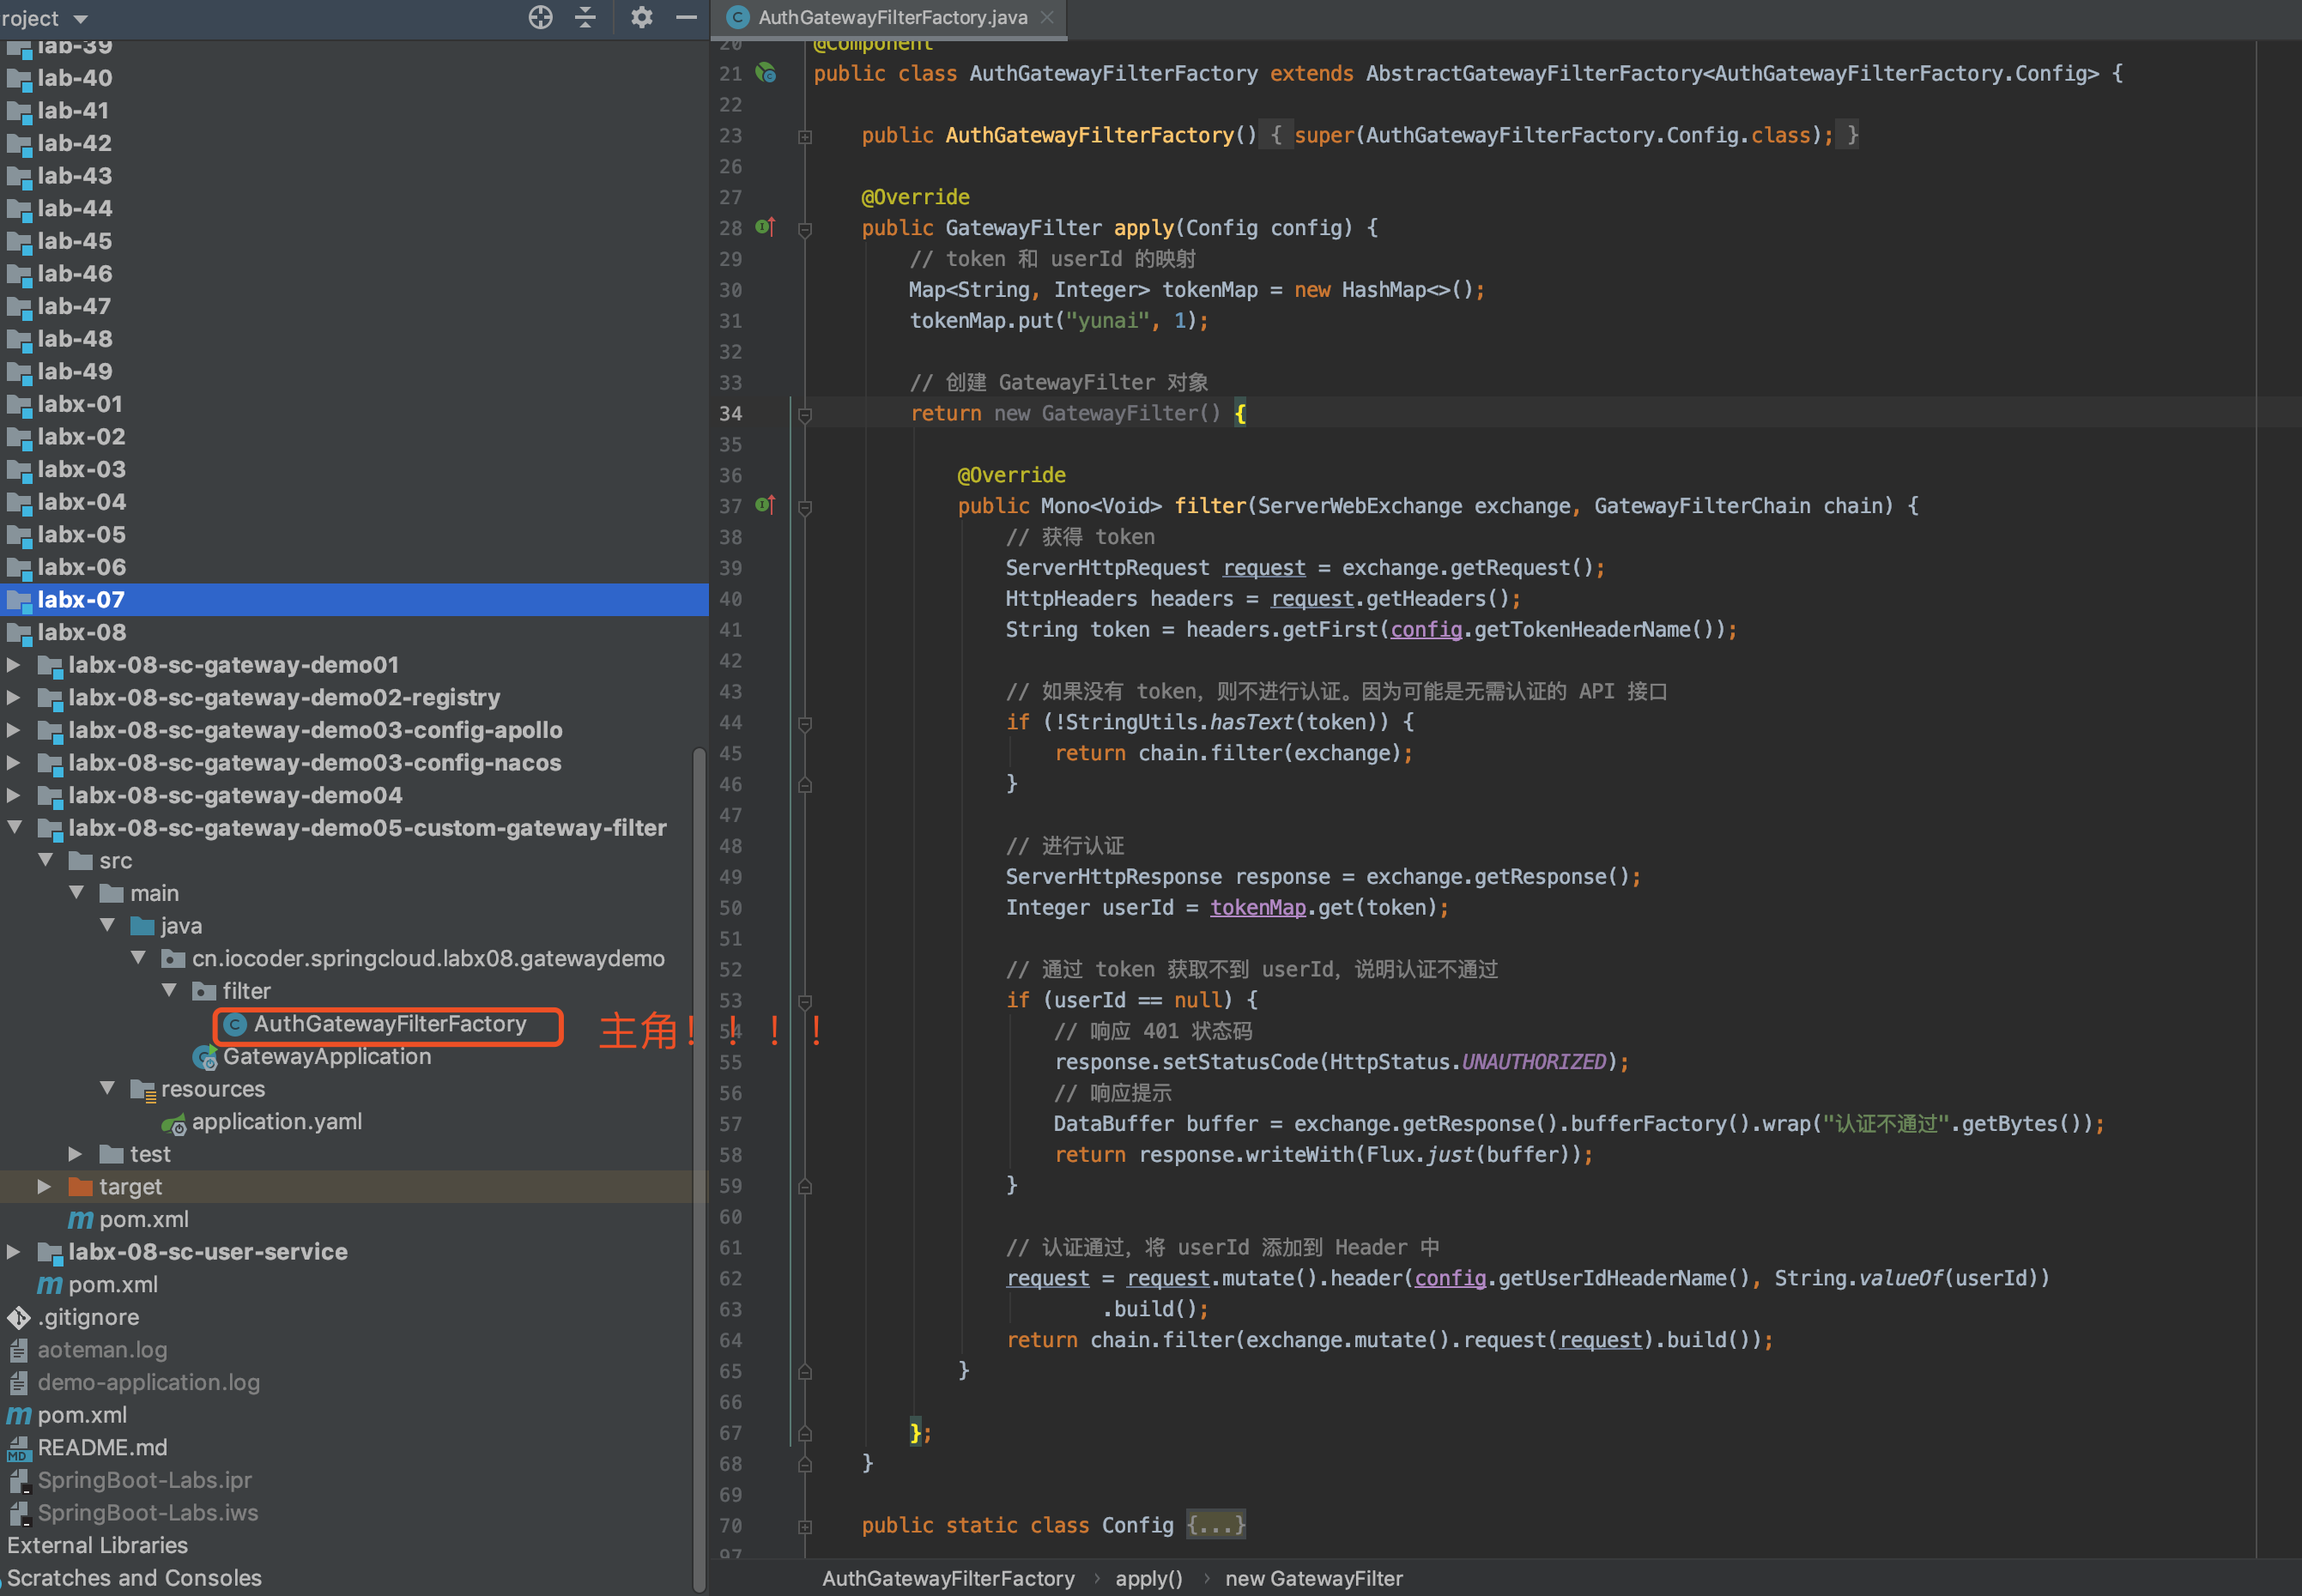Viewport: 2302px width, 1596px height.
Task: Collapse labx-08-sc-gateway-demo05-custom-gateway-filter folder
Action: pyautogui.click(x=14, y=828)
